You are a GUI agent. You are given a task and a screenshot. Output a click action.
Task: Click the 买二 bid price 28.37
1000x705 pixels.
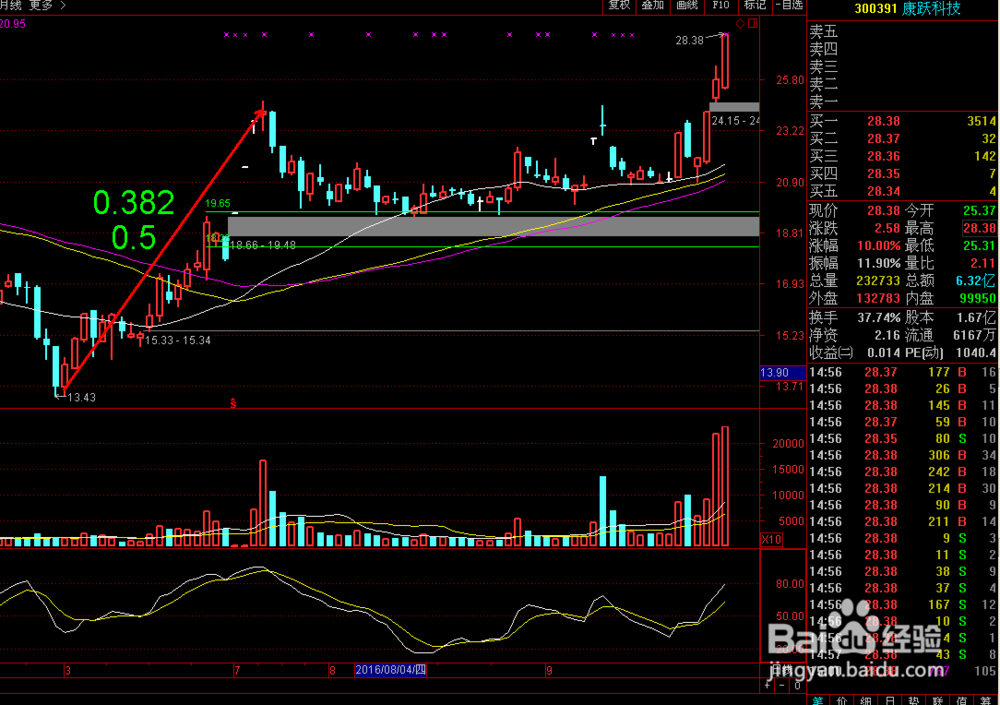coord(883,138)
